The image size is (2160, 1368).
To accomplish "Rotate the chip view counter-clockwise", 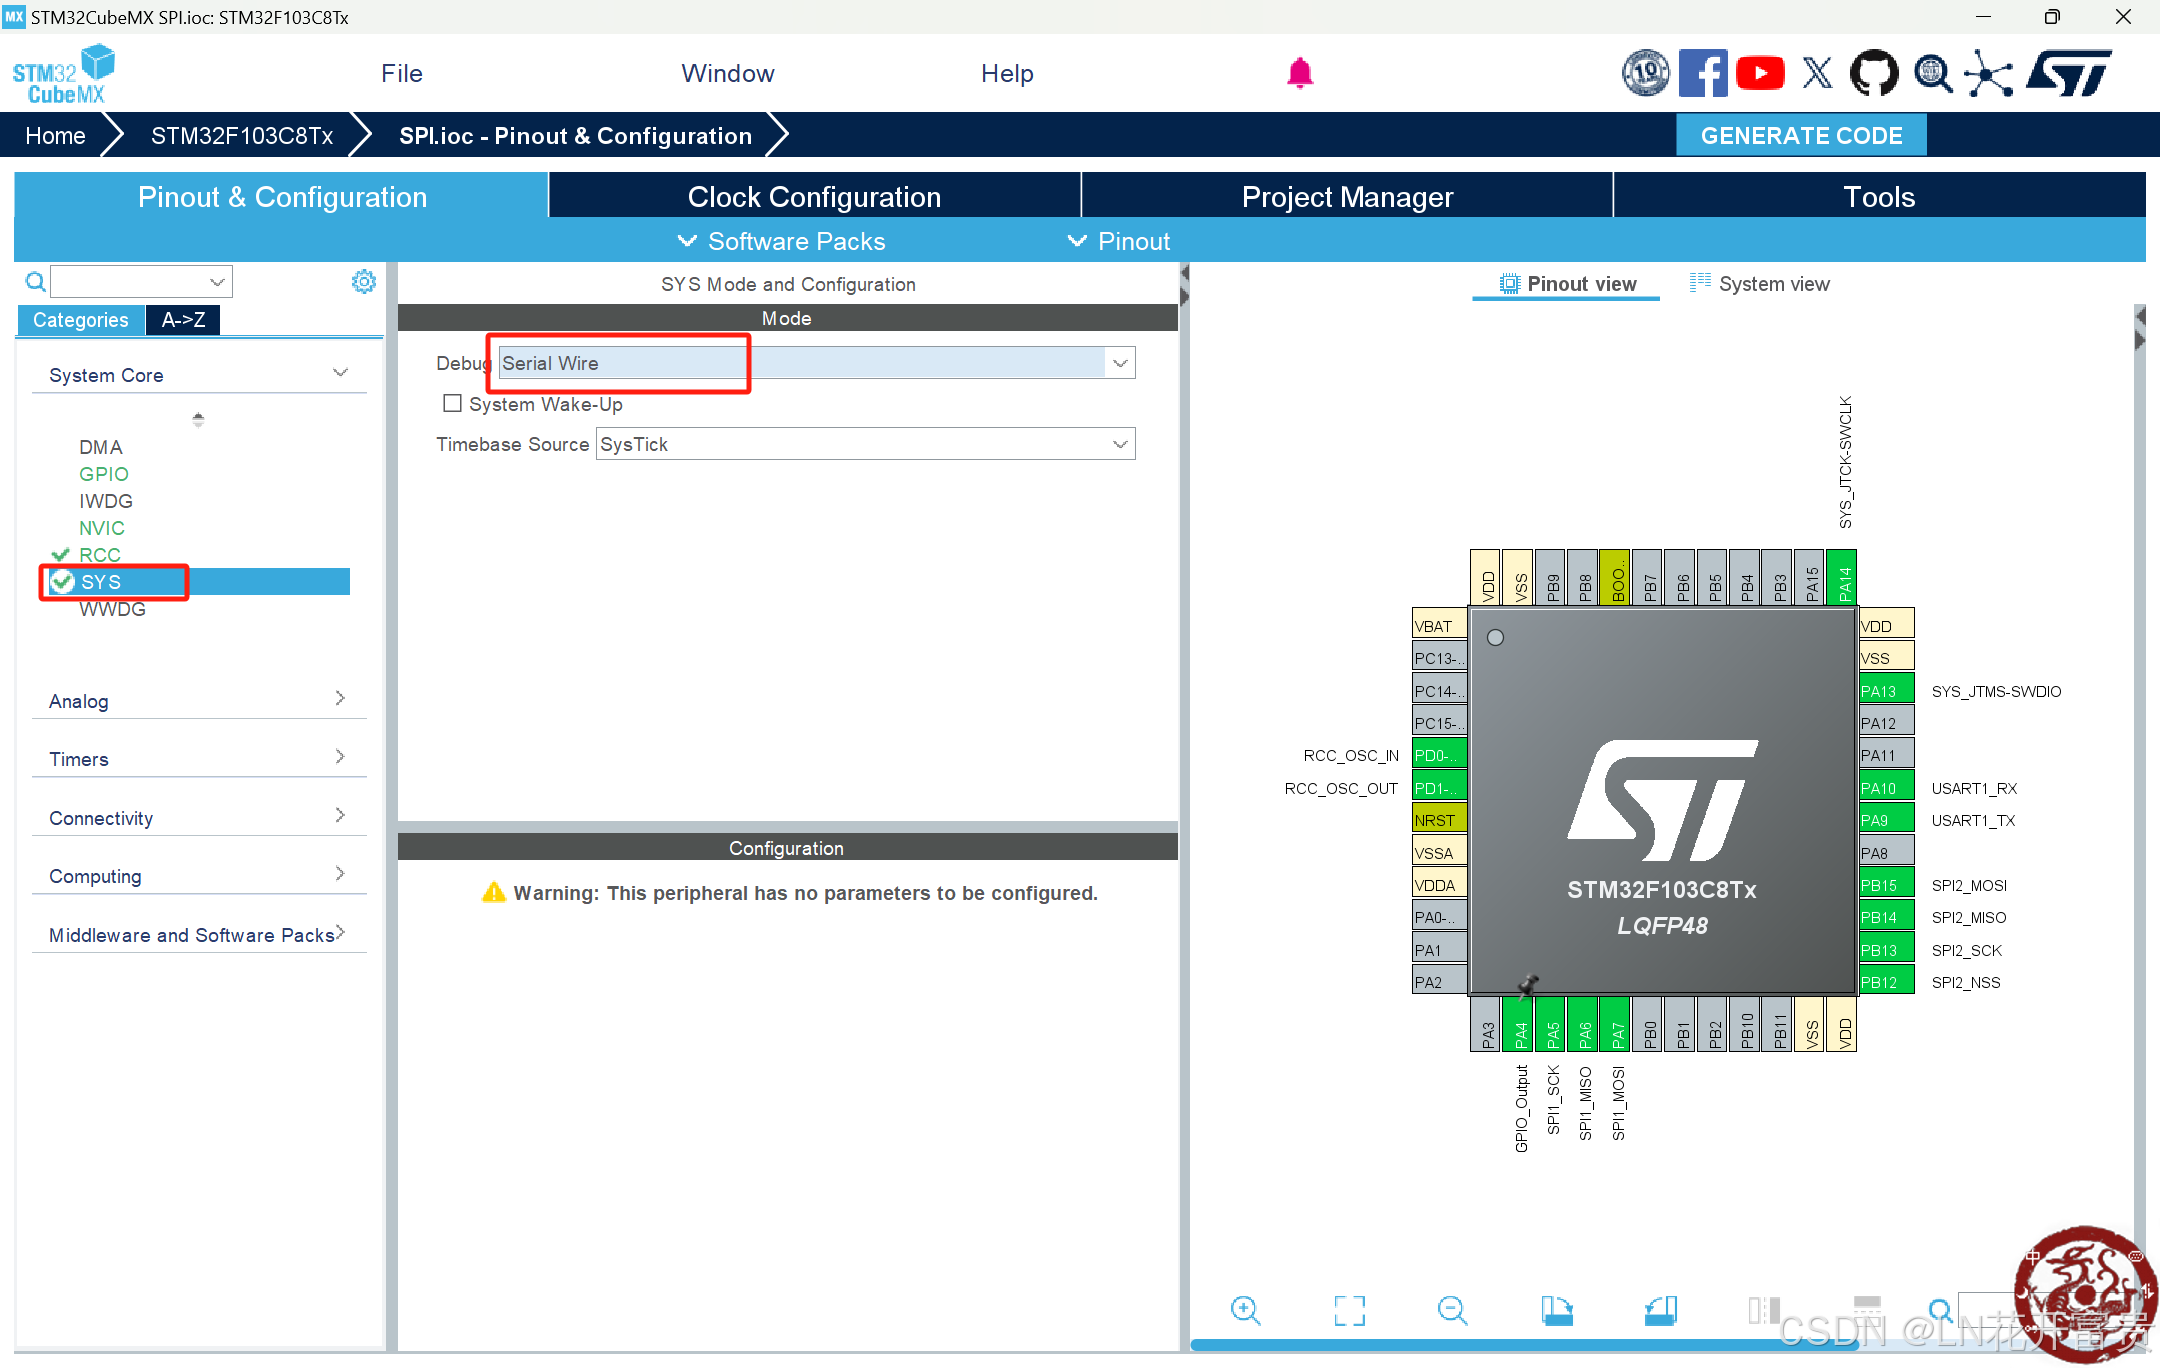I will point(1660,1310).
